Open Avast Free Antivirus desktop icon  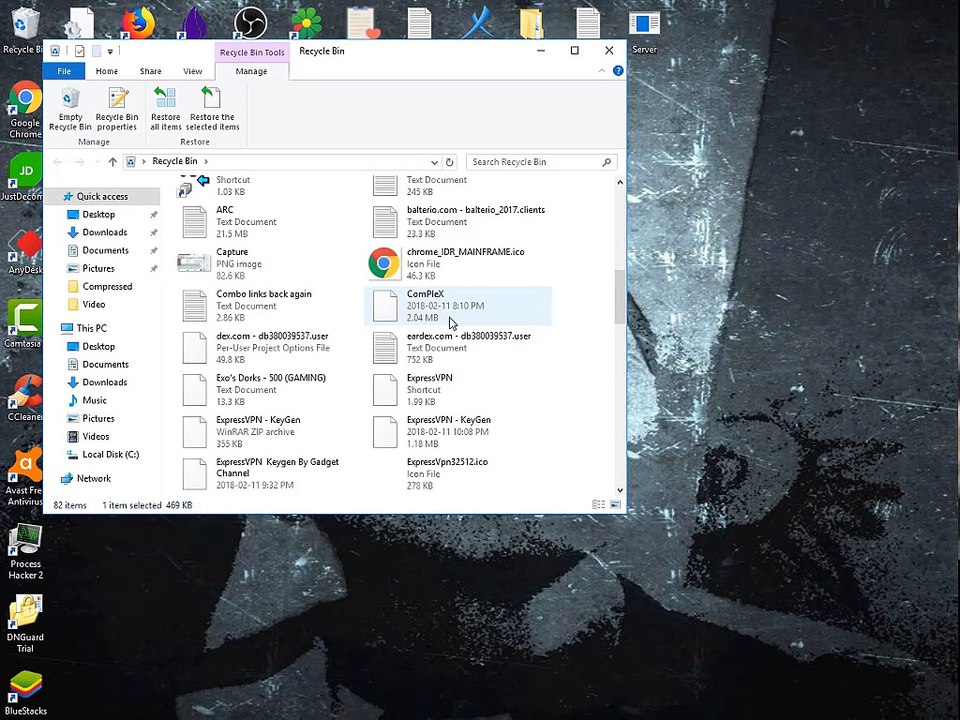click(x=24, y=476)
